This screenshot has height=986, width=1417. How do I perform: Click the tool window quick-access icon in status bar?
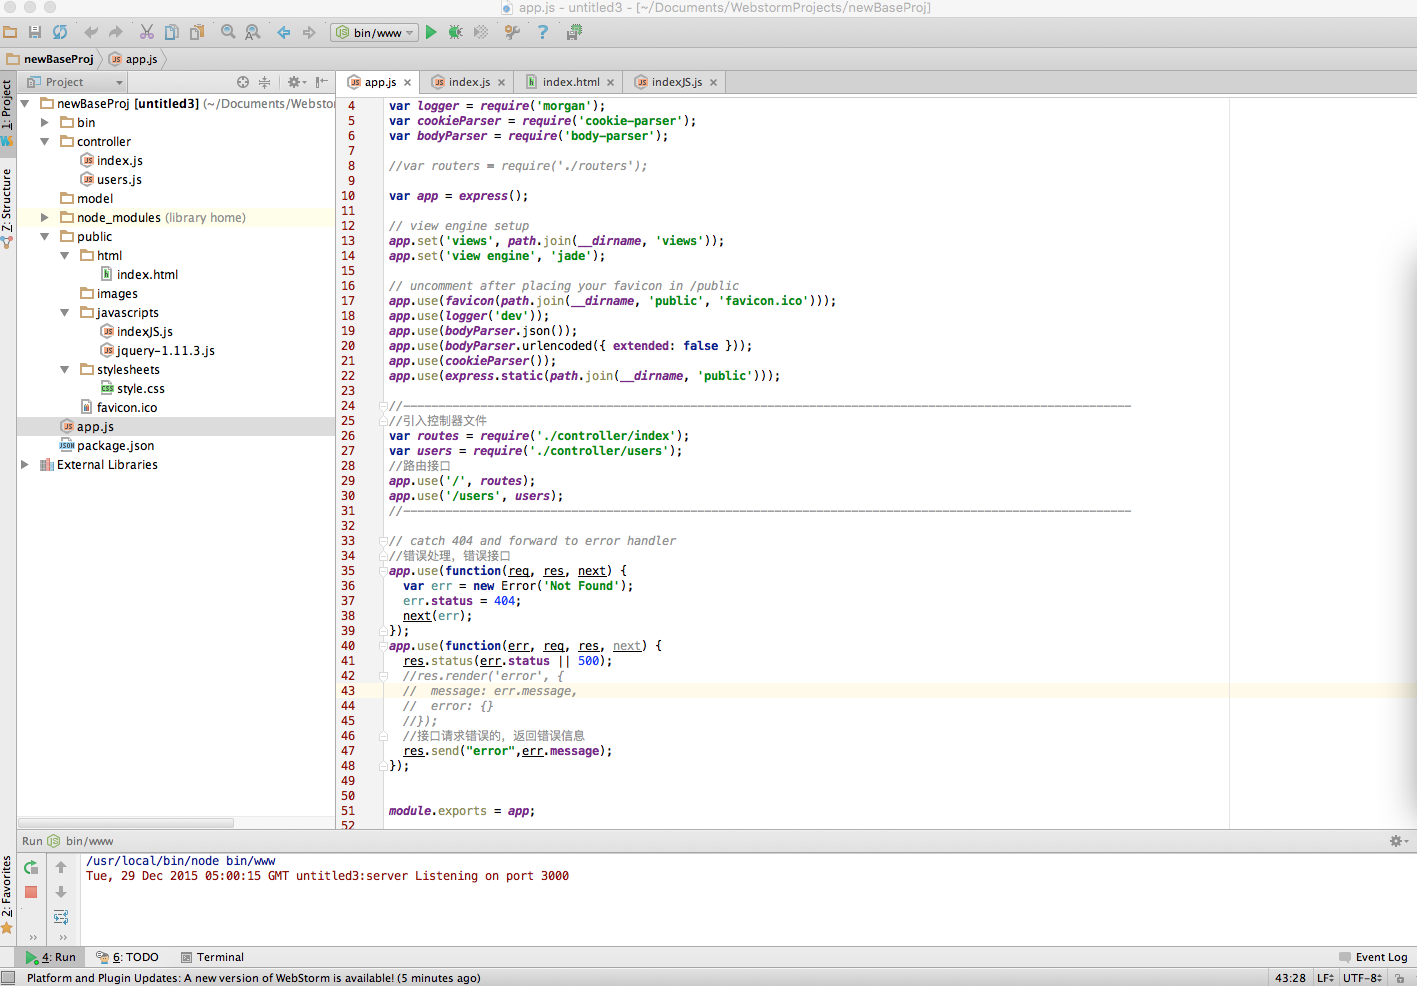coord(8,978)
